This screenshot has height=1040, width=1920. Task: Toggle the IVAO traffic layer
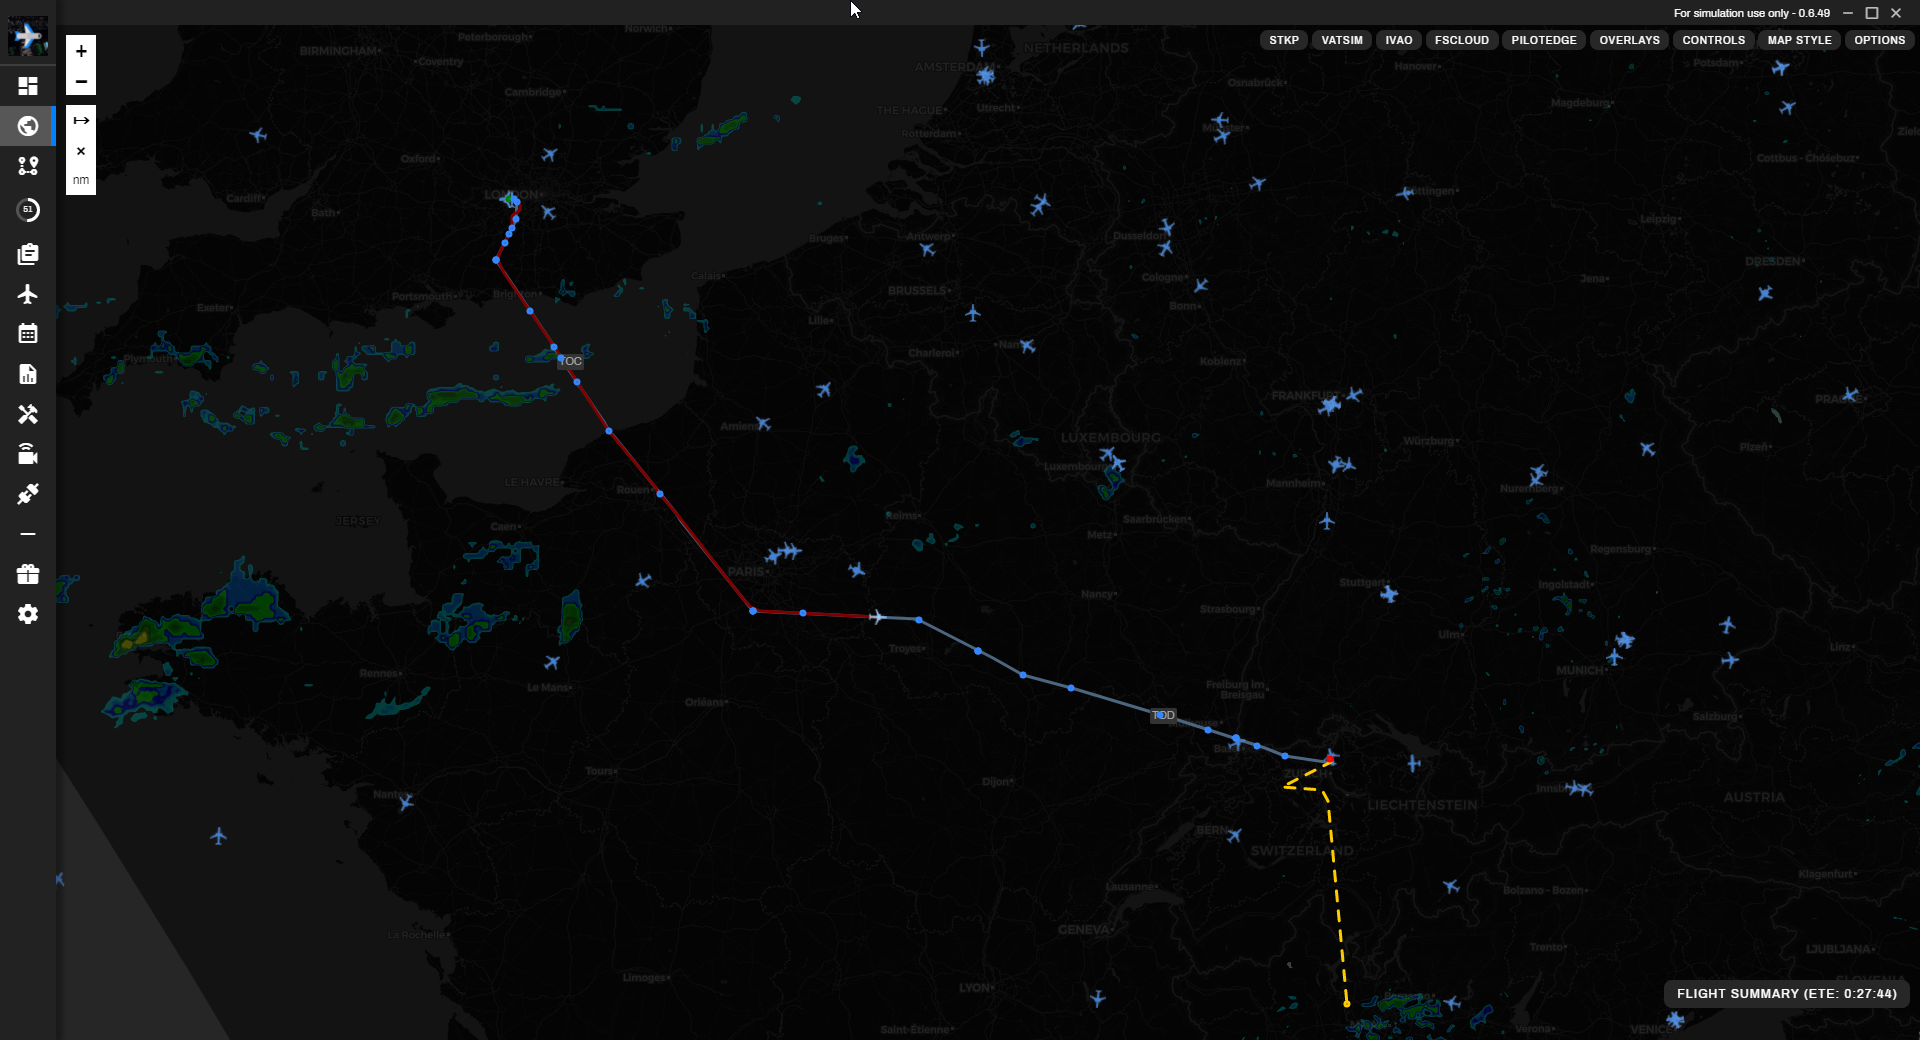pos(1398,40)
